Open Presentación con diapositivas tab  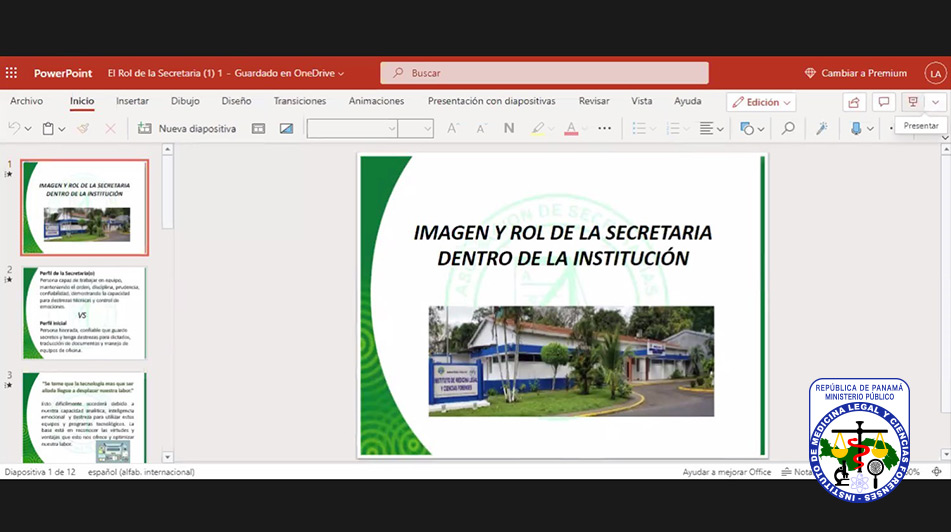(x=491, y=101)
